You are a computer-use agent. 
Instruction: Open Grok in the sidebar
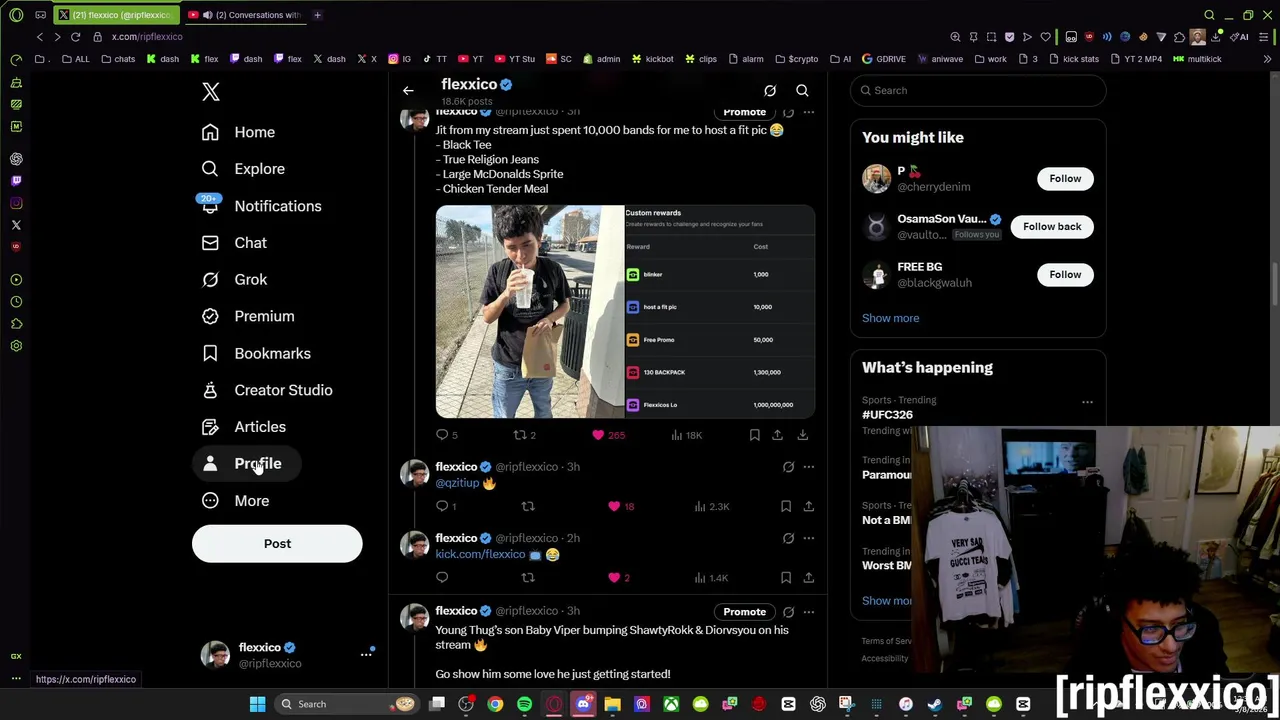(x=235, y=280)
